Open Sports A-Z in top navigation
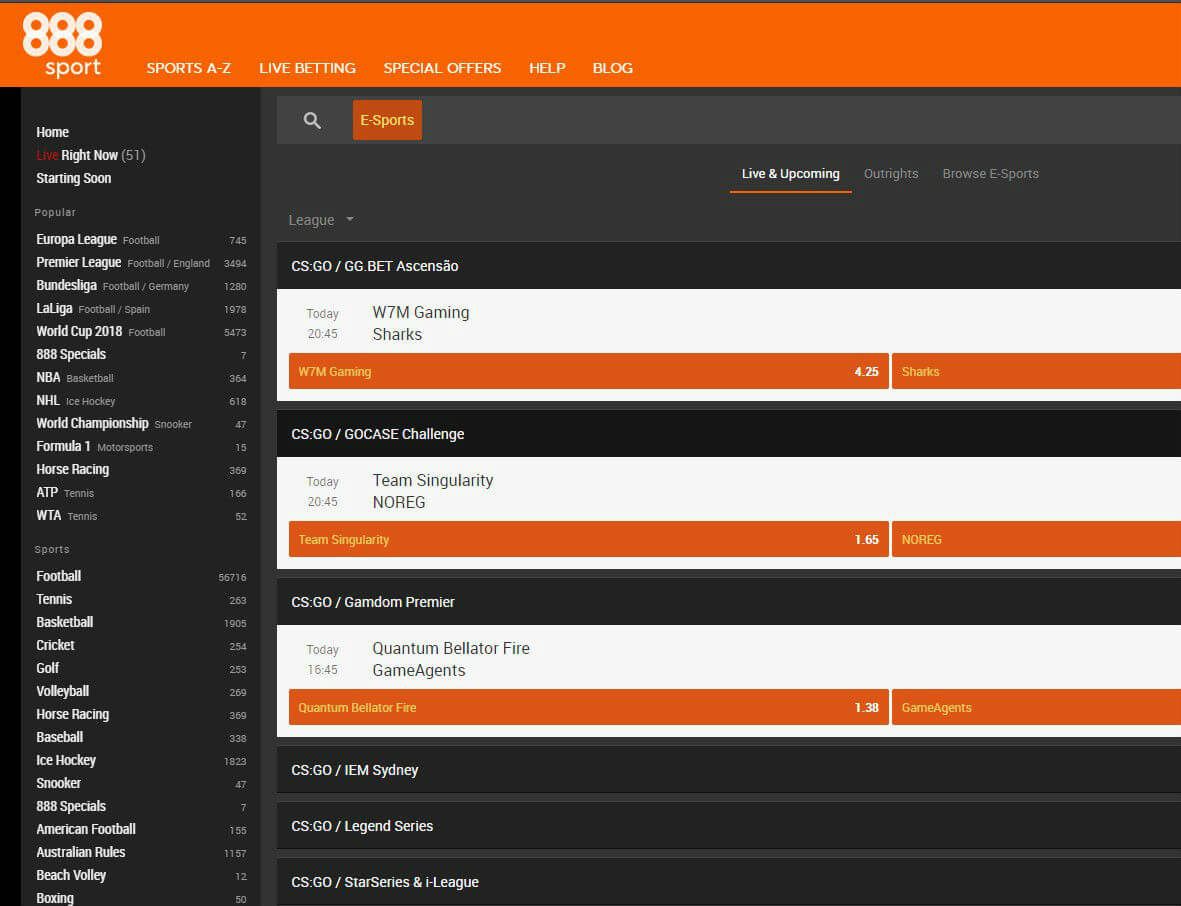This screenshot has width=1181, height=906. (x=188, y=68)
